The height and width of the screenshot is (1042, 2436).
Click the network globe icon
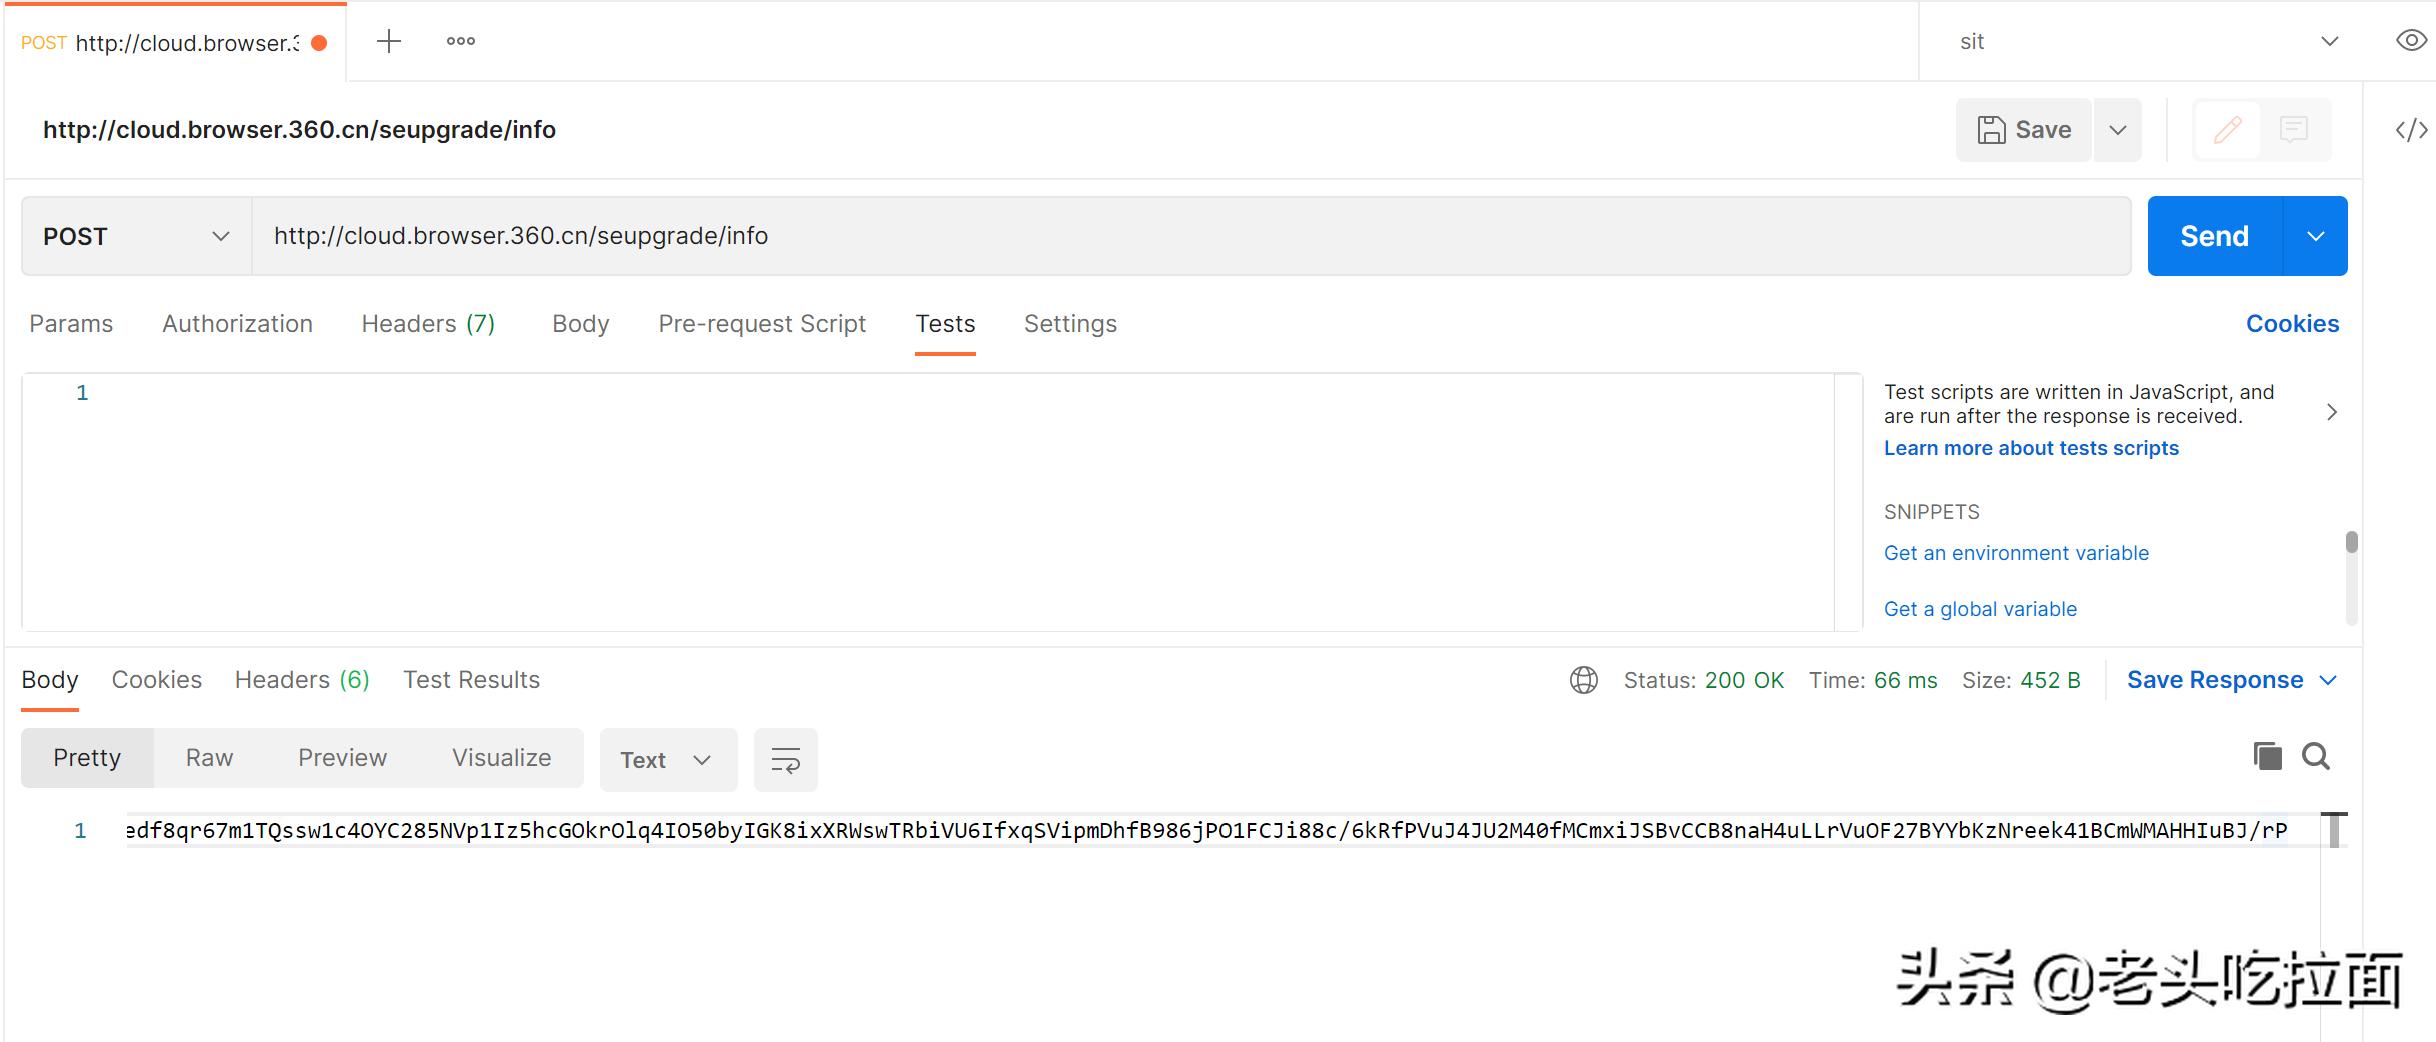(x=1583, y=680)
